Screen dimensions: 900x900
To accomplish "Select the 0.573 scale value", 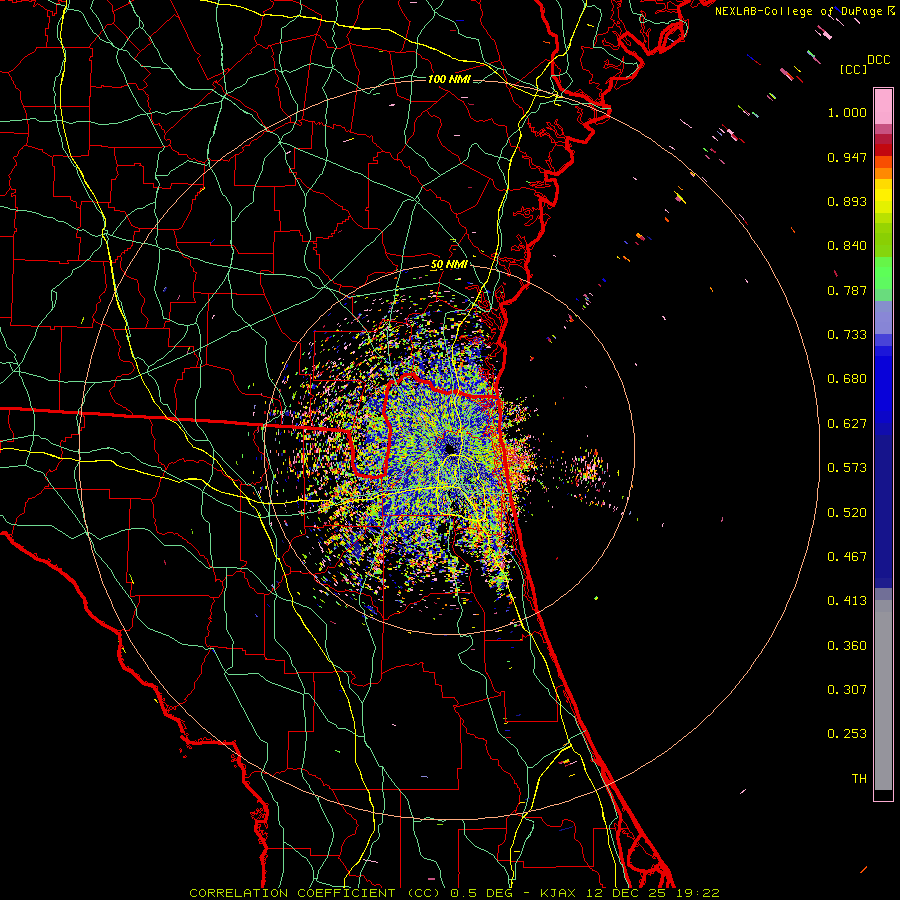I will [847, 468].
